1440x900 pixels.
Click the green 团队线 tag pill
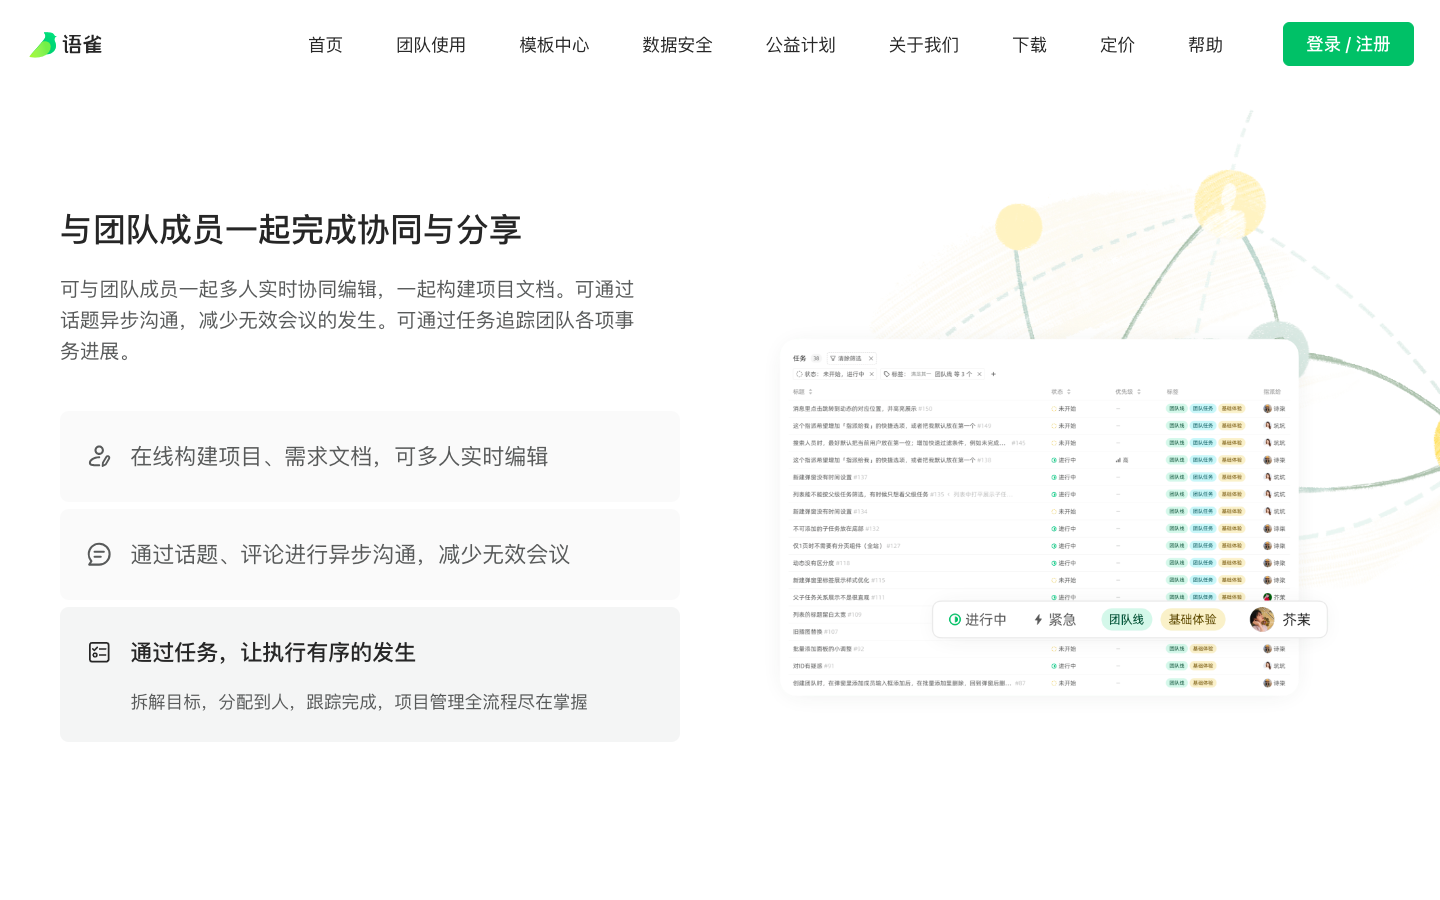[x=1126, y=620]
